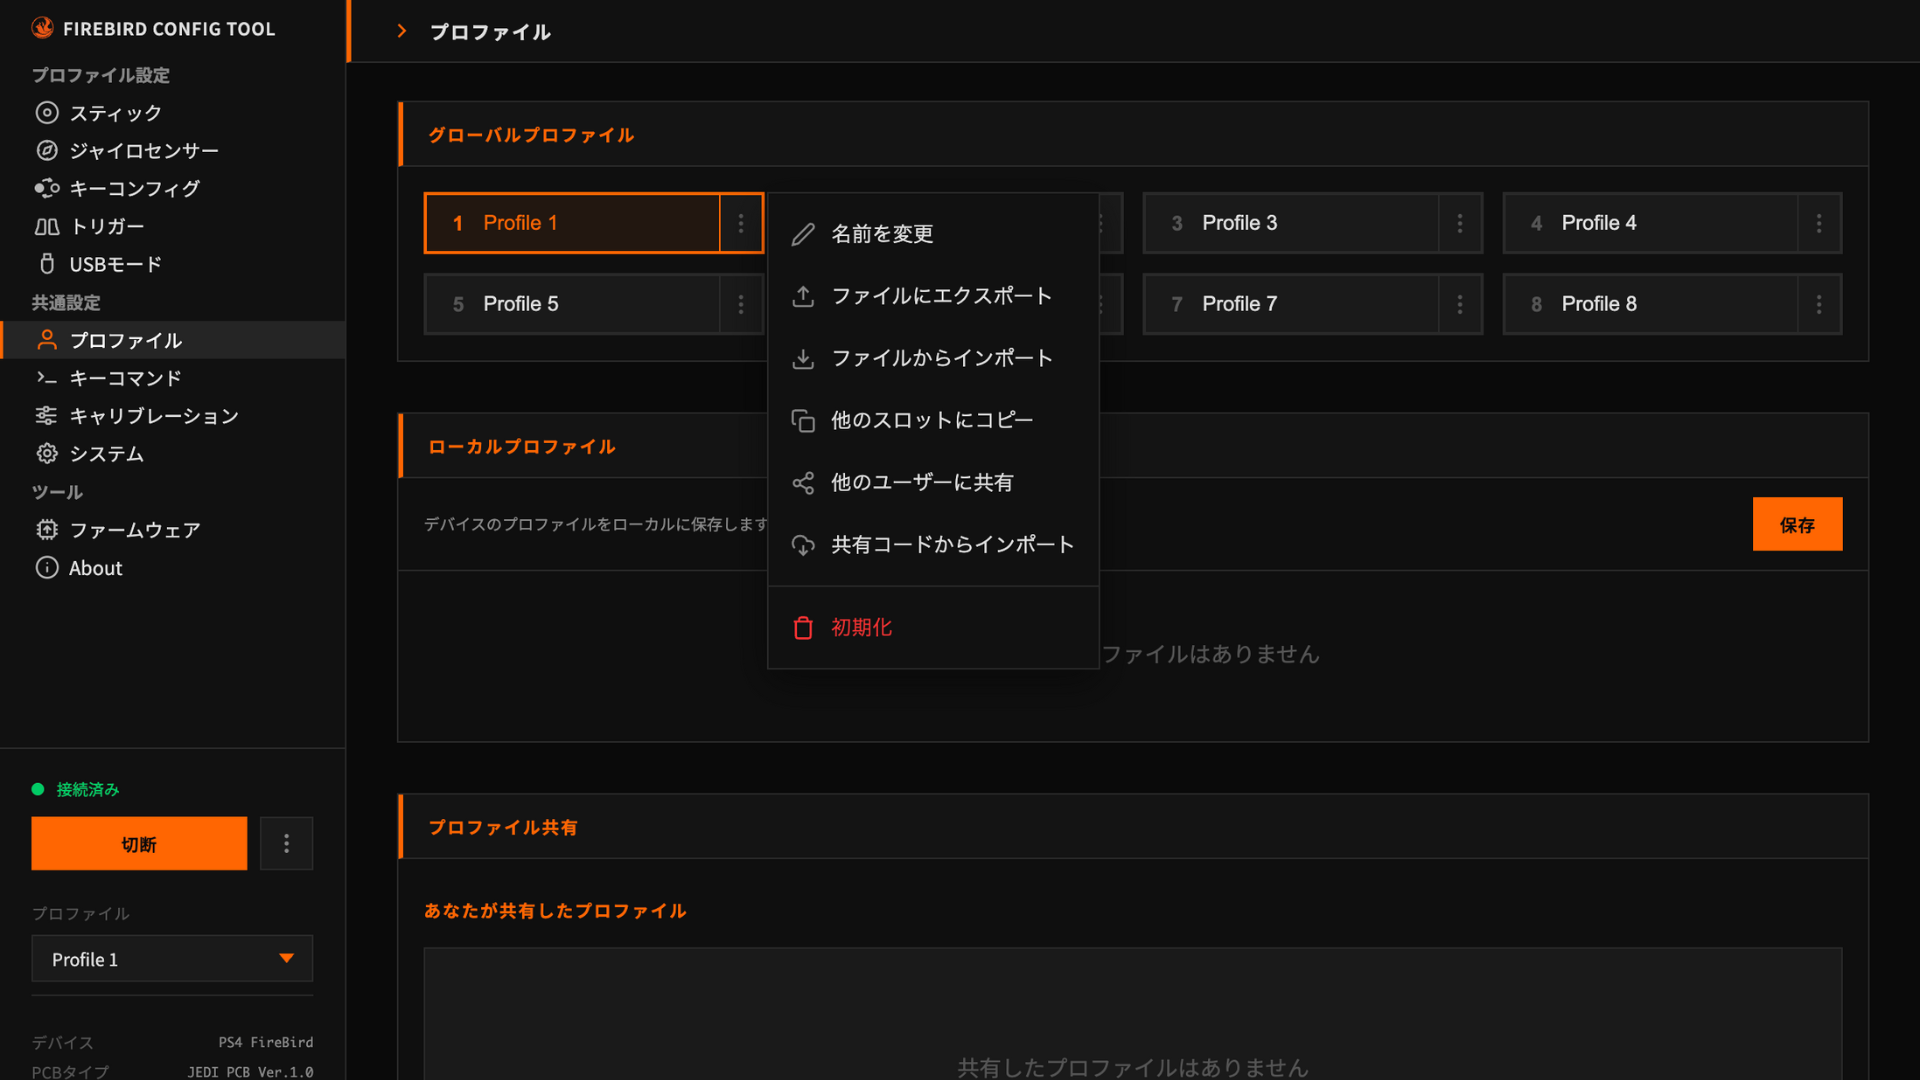Click the orange 保存 button
This screenshot has height=1080, width=1920.
pos(1796,525)
